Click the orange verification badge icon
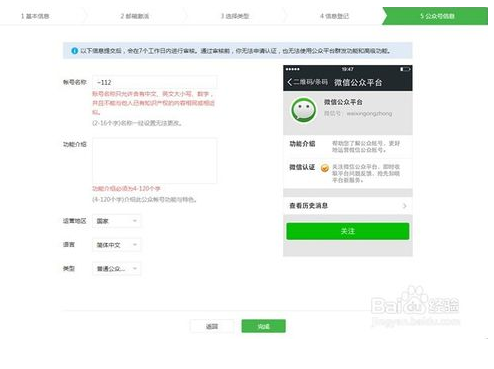This screenshot has width=494, height=369. coord(324,168)
